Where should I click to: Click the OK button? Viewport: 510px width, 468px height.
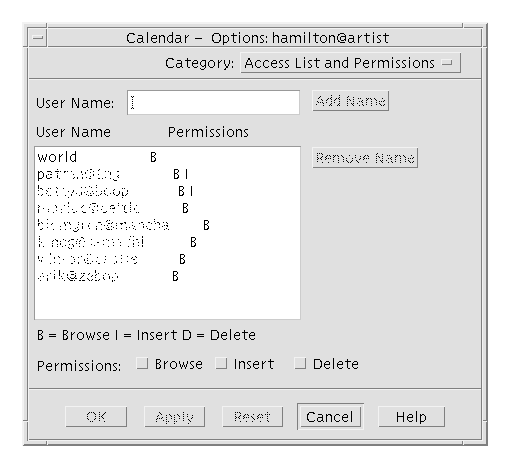coord(96,417)
